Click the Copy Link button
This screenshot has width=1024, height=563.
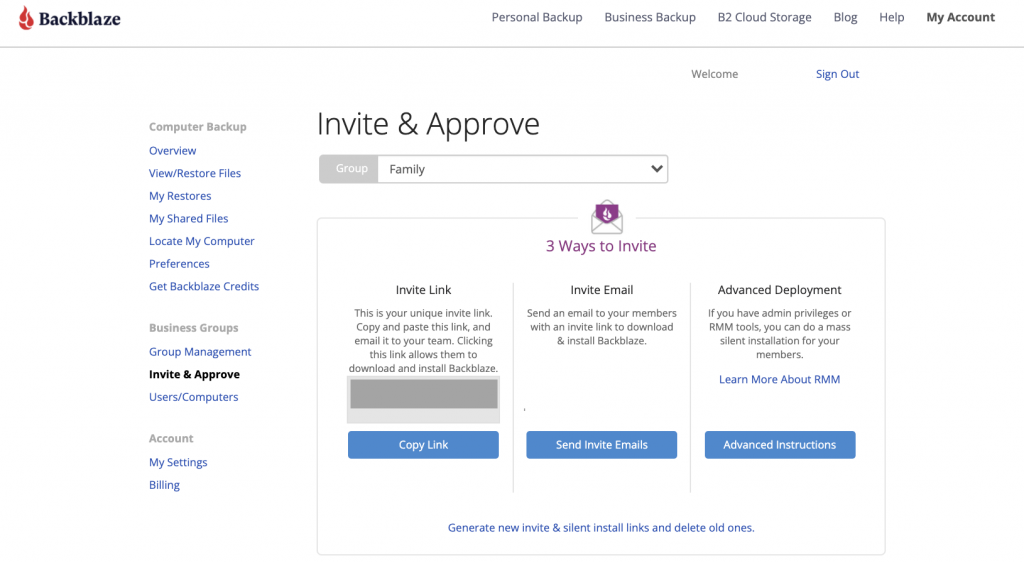point(423,445)
